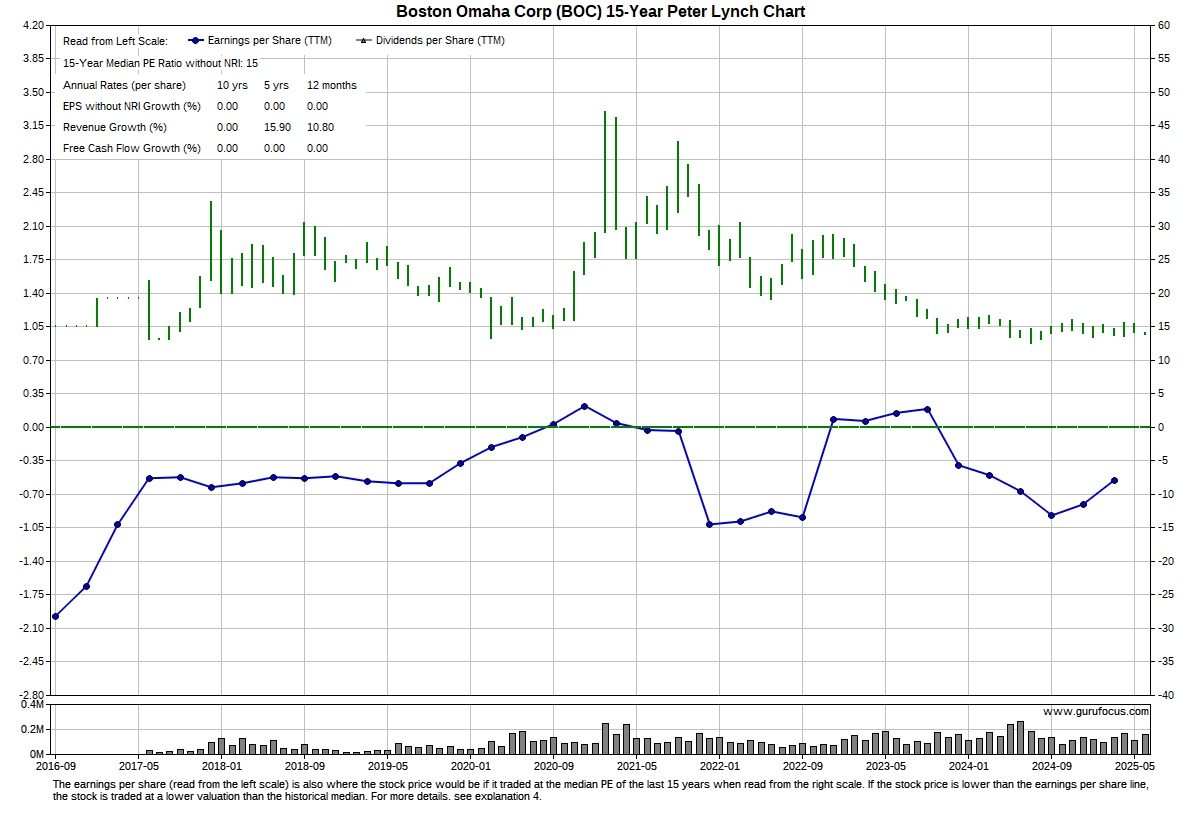The width and height of the screenshot is (1200, 820).
Task: Click the 2025-05 date label on the x-axis
Action: point(1134,765)
